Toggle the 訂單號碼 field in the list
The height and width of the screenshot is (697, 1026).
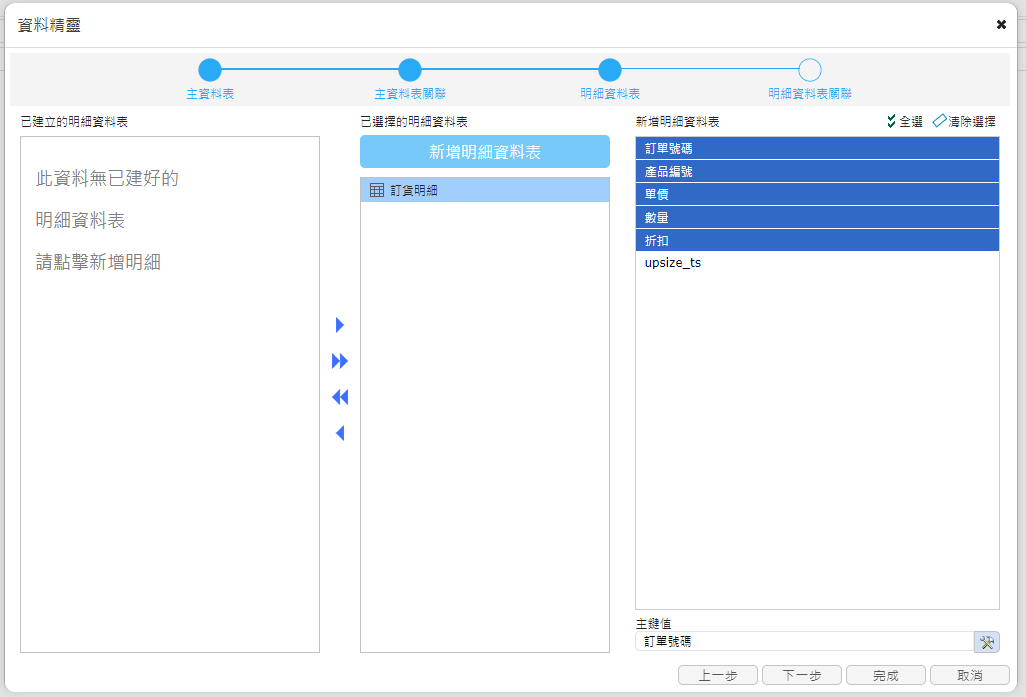click(817, 149)
